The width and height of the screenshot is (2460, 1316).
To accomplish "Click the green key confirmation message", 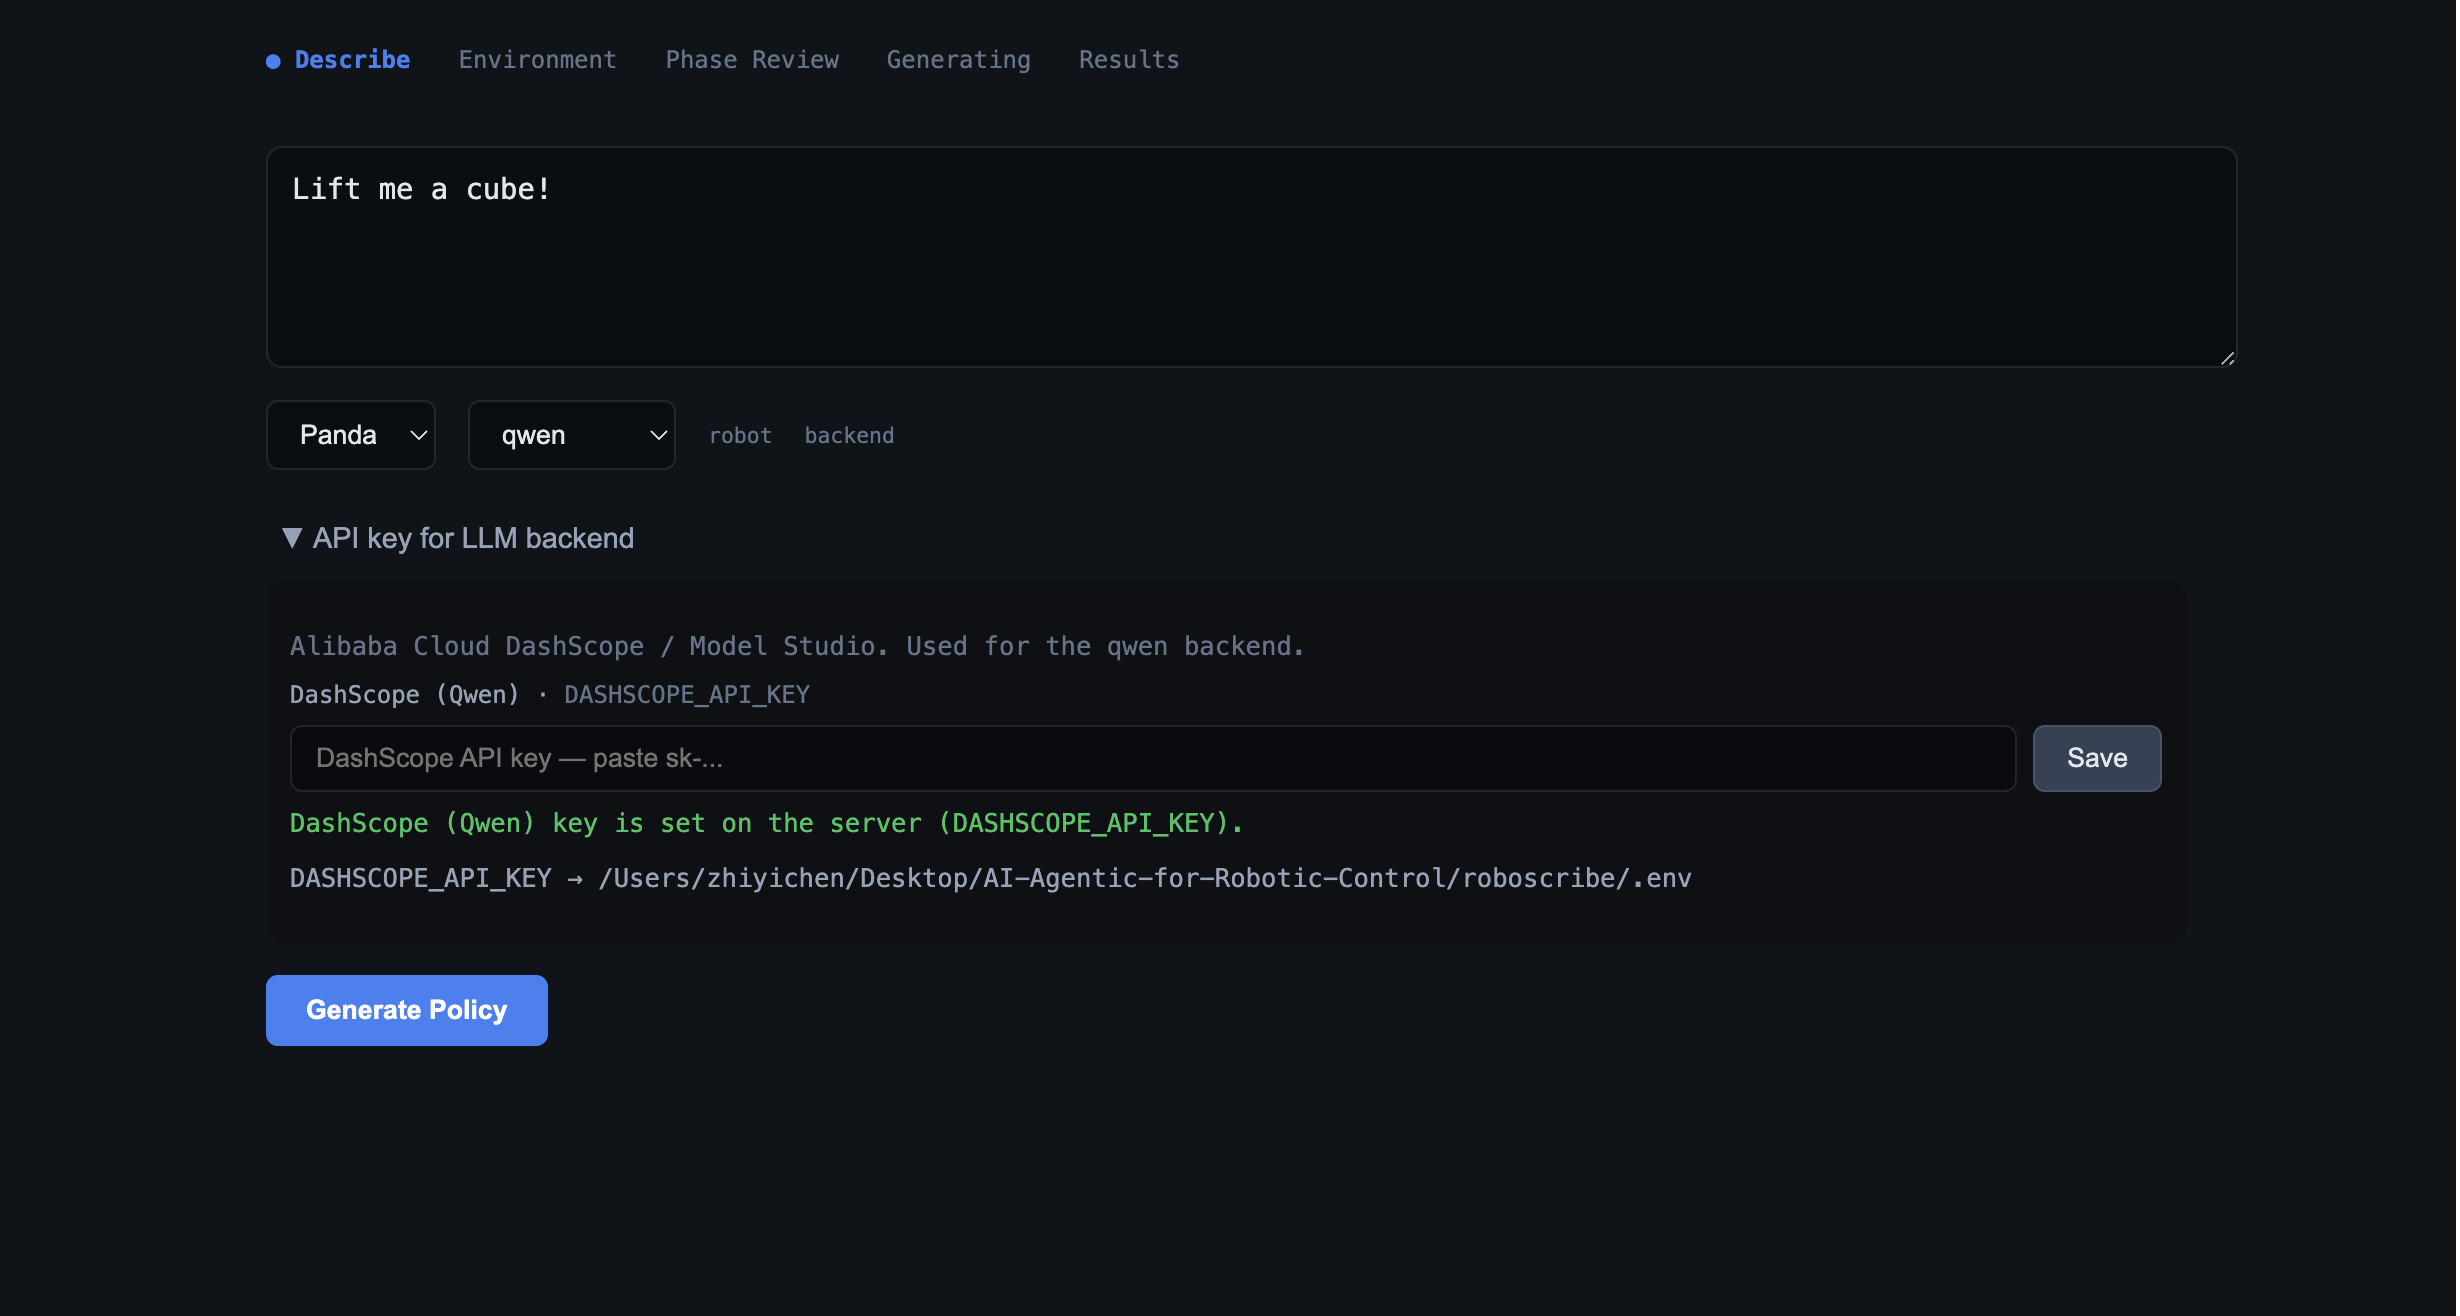I will 766,822.
